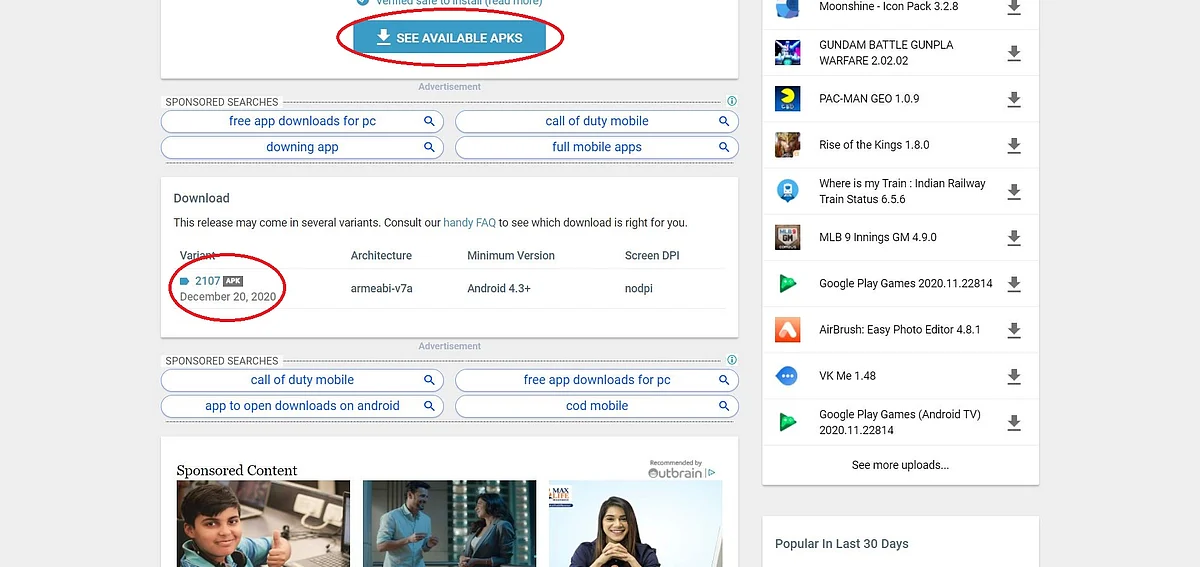
Task: Open the MLB 9 Innings GM app icon
Action: click(787, 238)
